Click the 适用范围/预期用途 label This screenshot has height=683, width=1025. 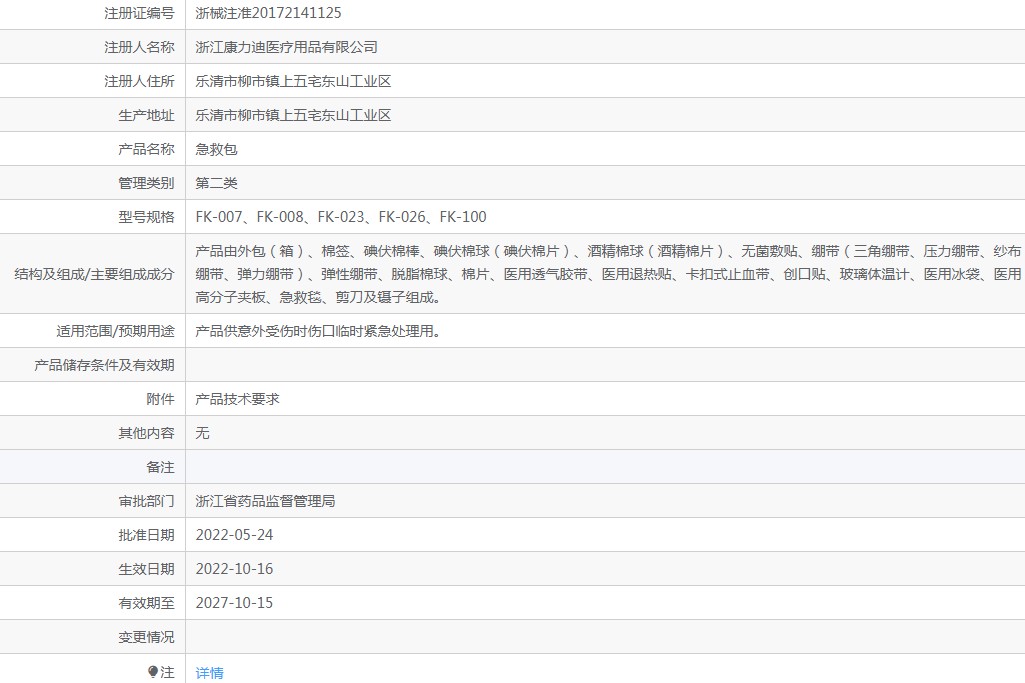click(x=115, y=331)
